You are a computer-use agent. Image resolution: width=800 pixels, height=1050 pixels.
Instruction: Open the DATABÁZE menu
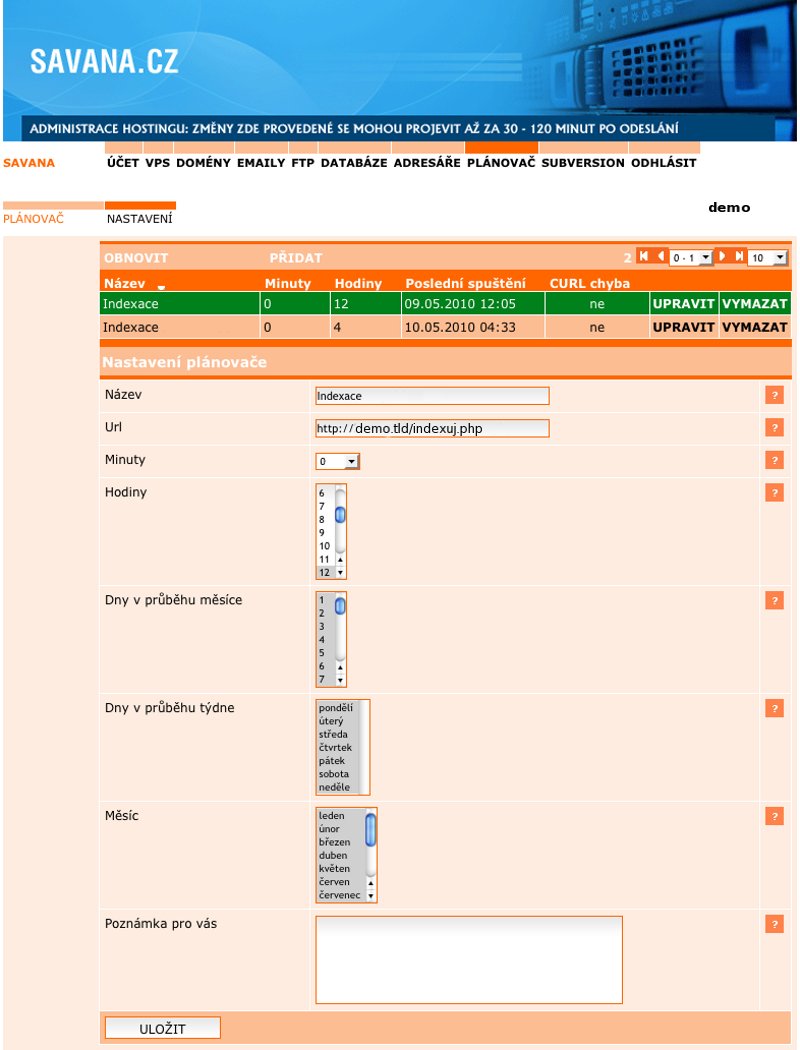(354, 163)
